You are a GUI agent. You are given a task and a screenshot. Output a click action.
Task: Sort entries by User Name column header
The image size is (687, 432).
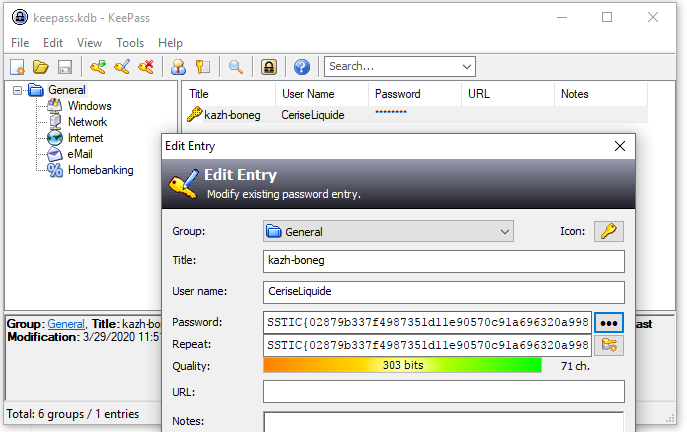click(x=322, y=94)
